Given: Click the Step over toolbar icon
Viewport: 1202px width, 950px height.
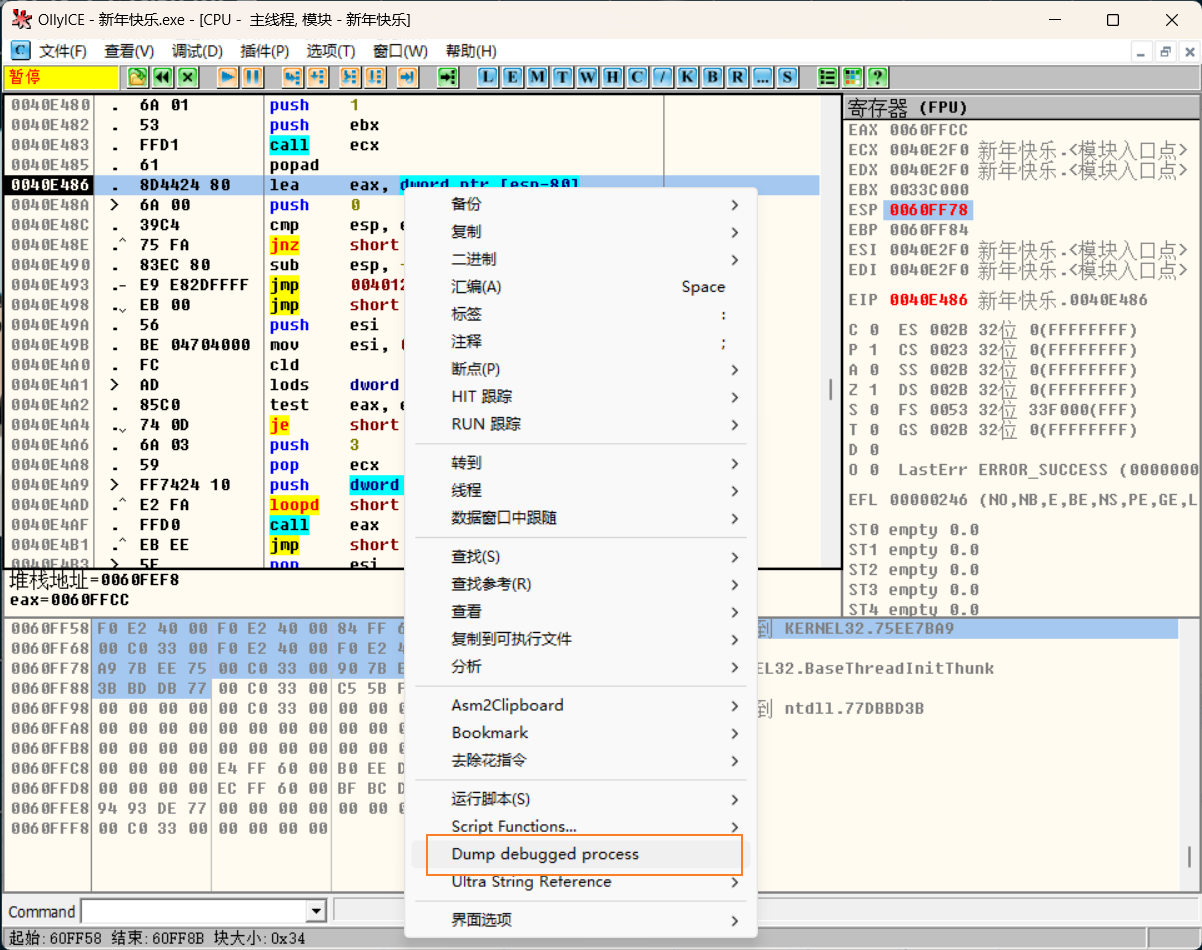Looking at the screenshot, I should click(317, 77).
